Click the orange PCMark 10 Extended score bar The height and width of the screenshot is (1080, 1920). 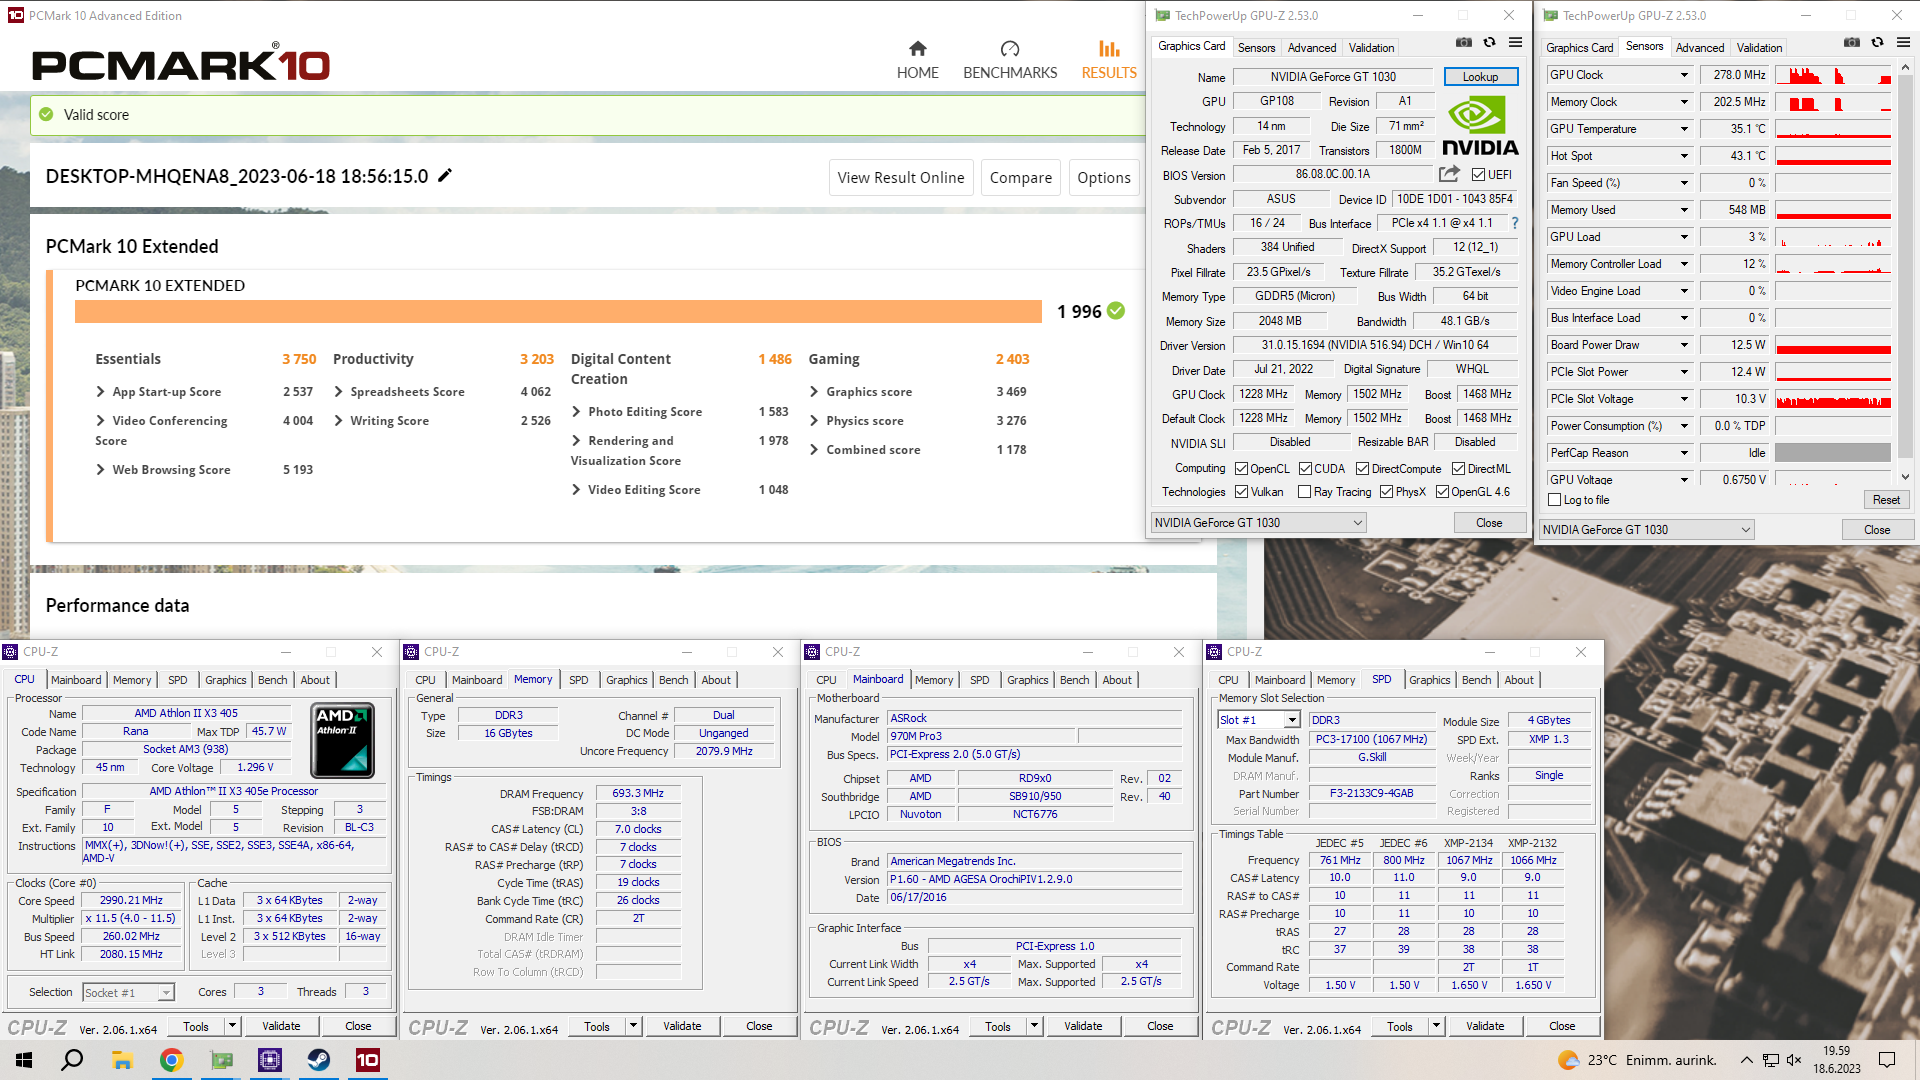(560, 311)
